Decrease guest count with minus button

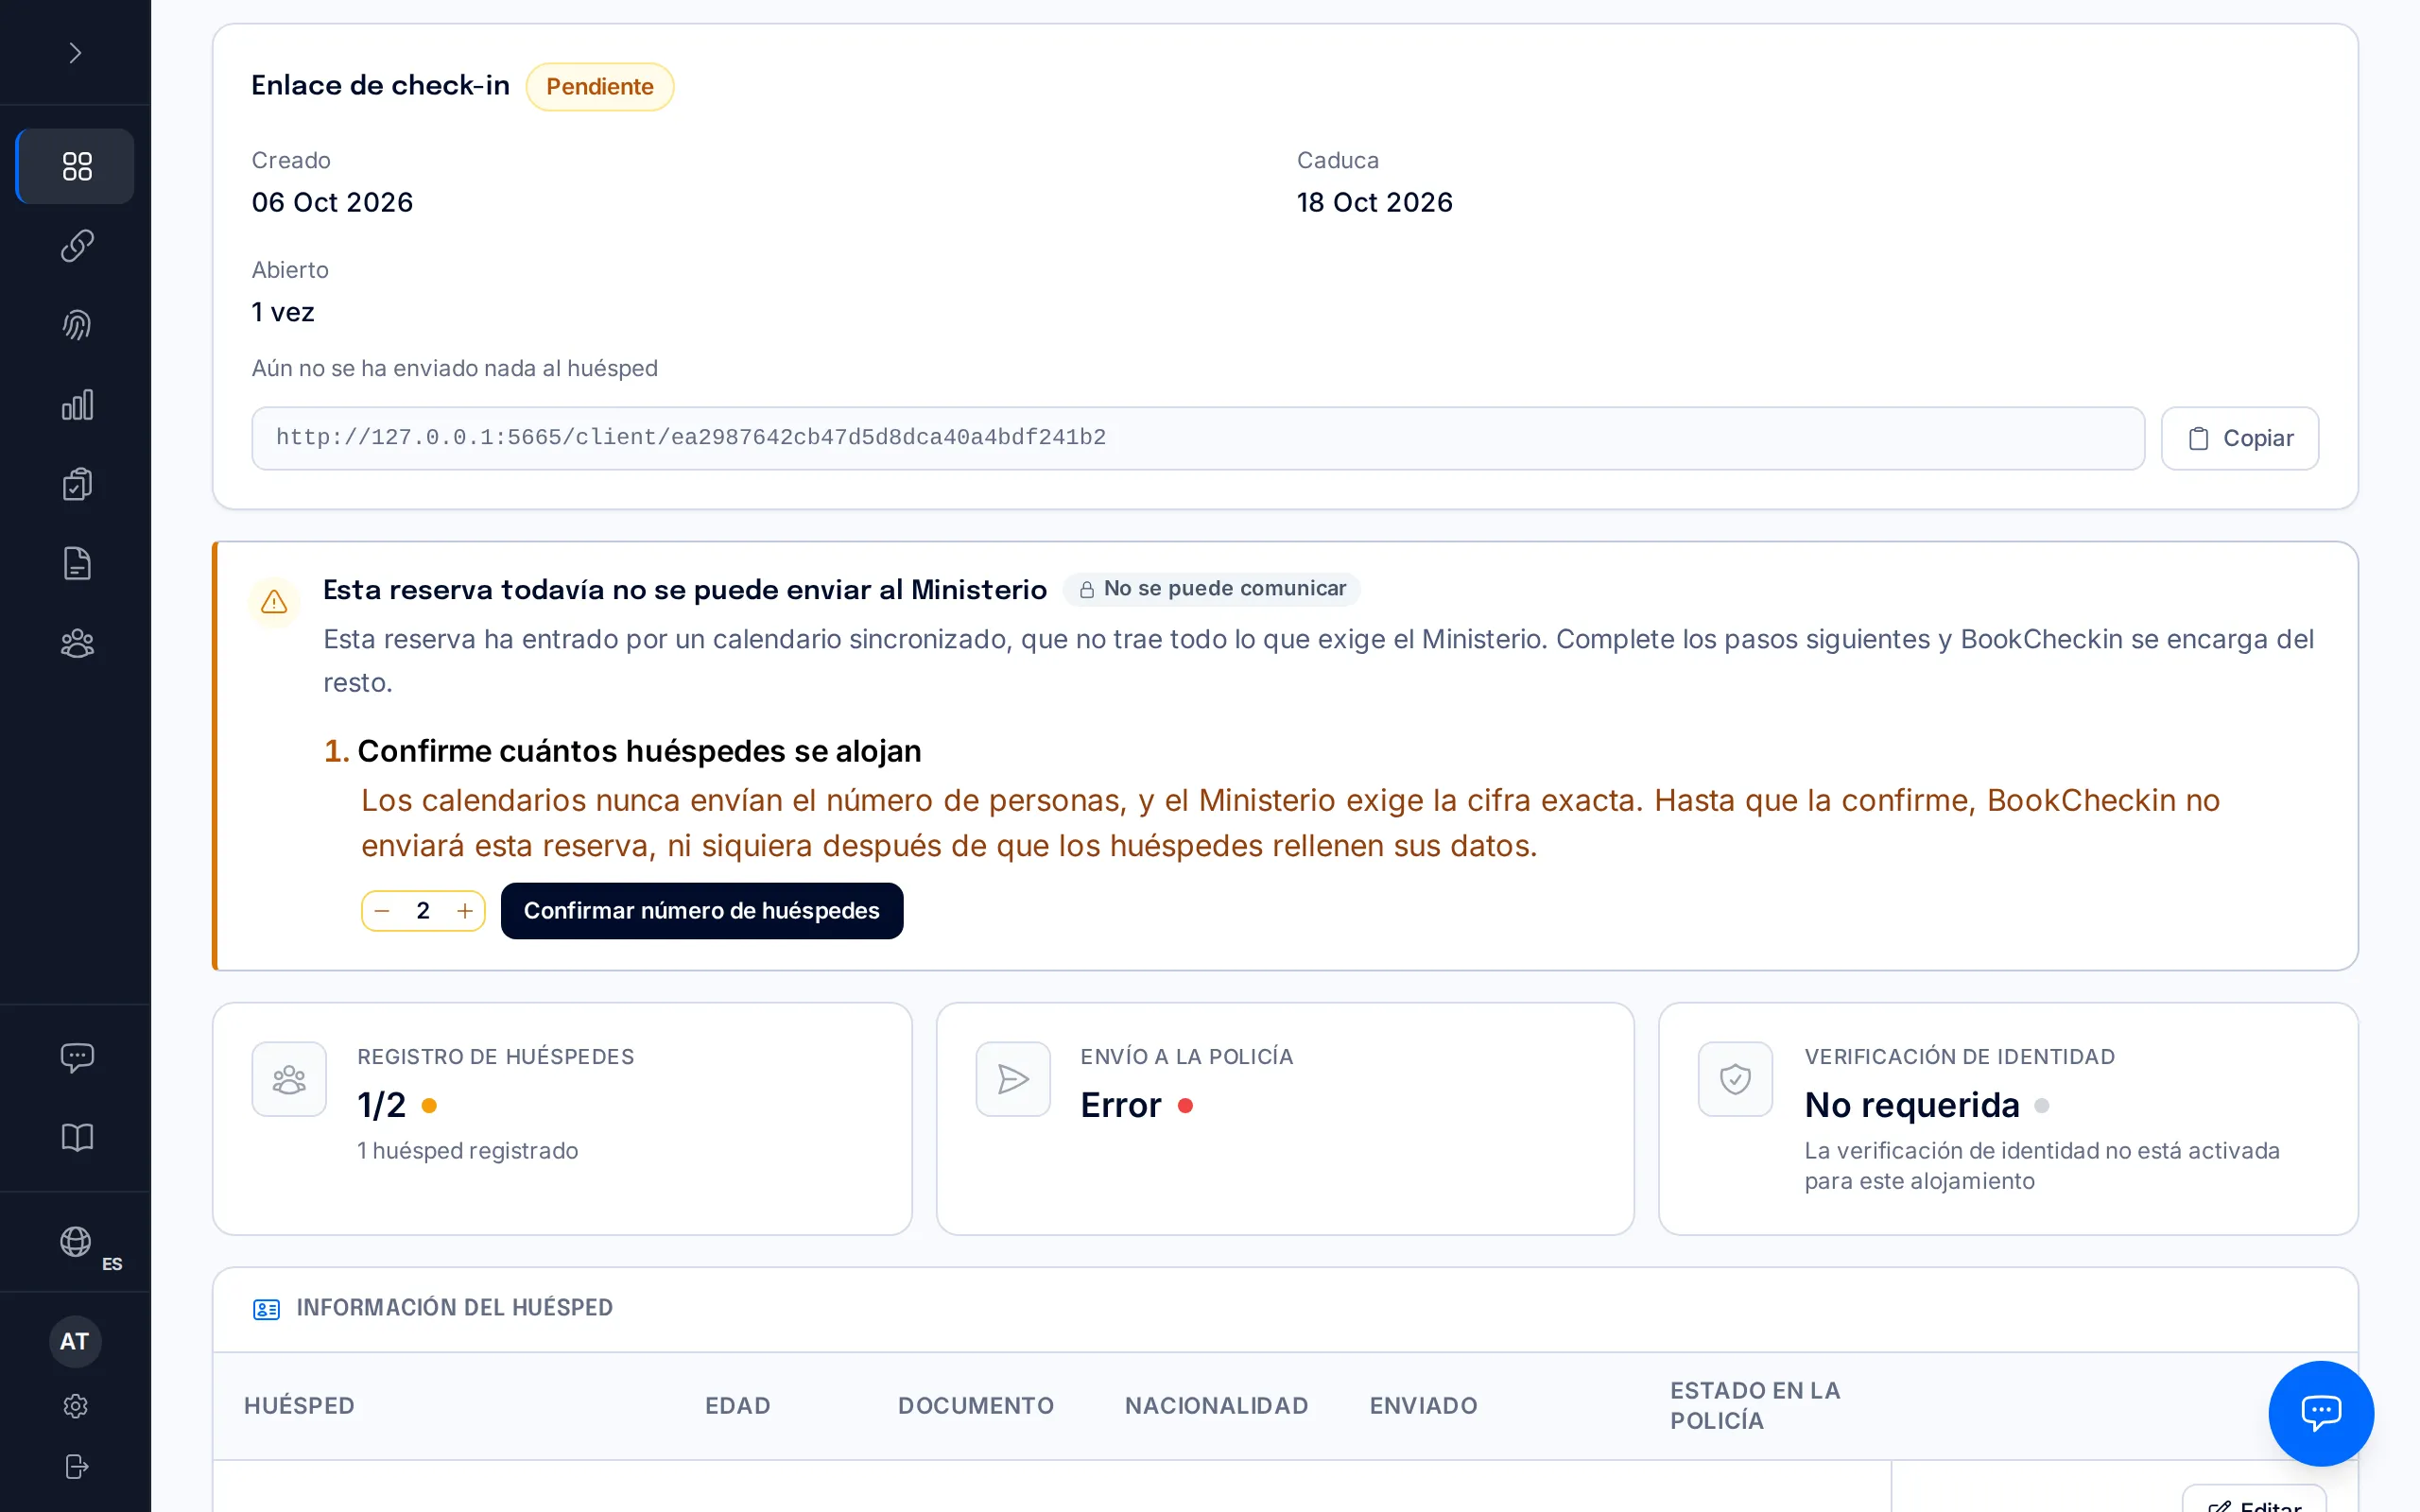point(382,911)
